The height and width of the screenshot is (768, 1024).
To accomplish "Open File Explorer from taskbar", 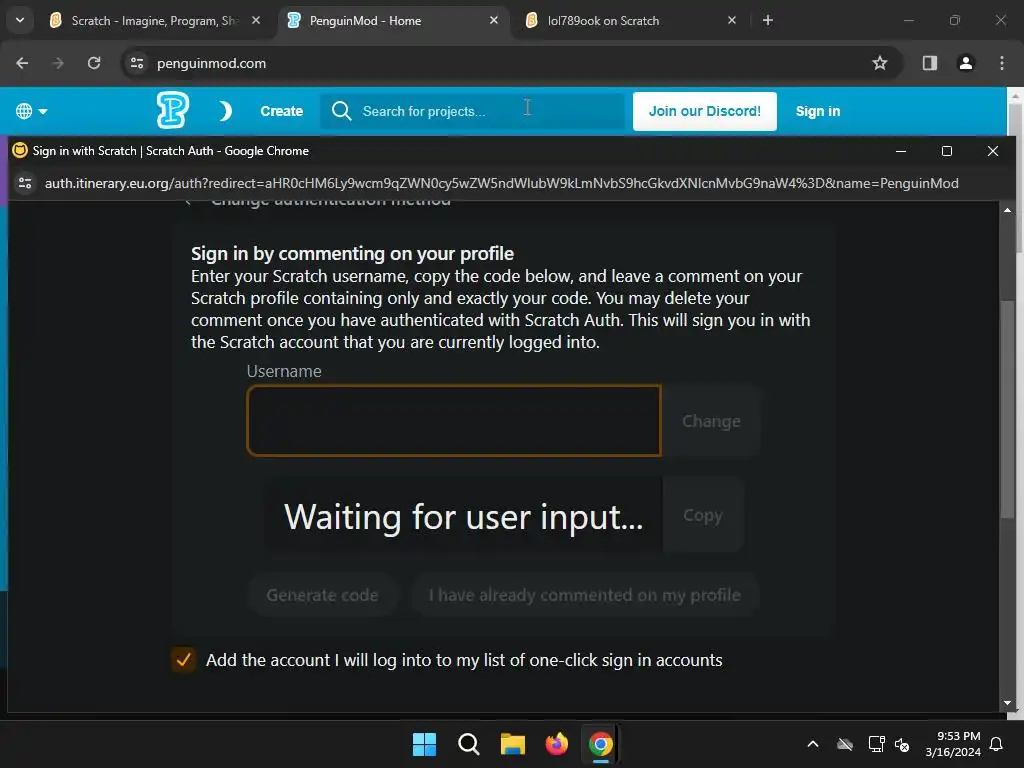I will point(513,744).
